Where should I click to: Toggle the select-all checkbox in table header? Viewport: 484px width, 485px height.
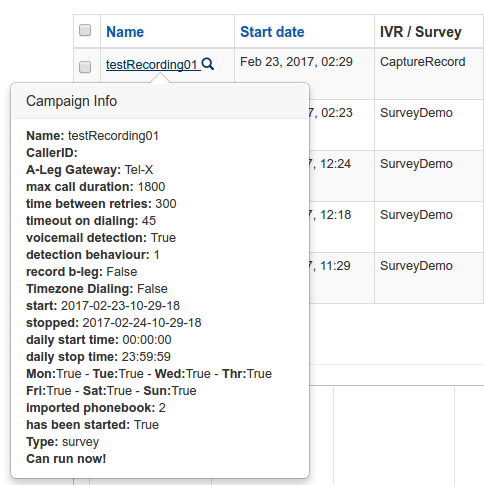[85, 30]
